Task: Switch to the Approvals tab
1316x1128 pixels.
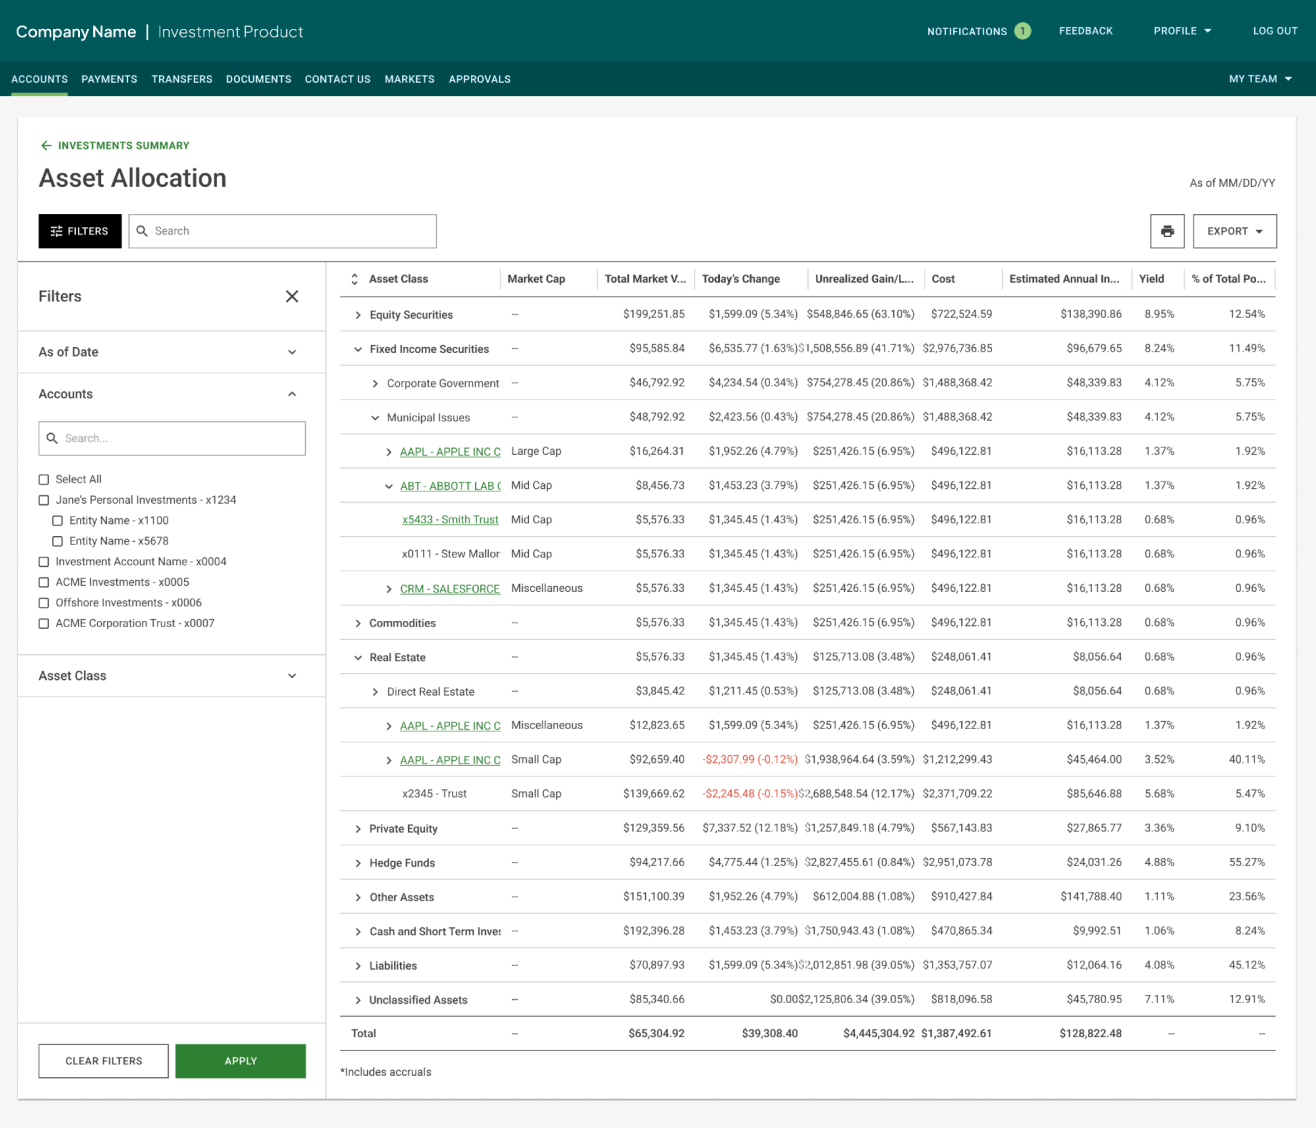Action: (480, 79)
